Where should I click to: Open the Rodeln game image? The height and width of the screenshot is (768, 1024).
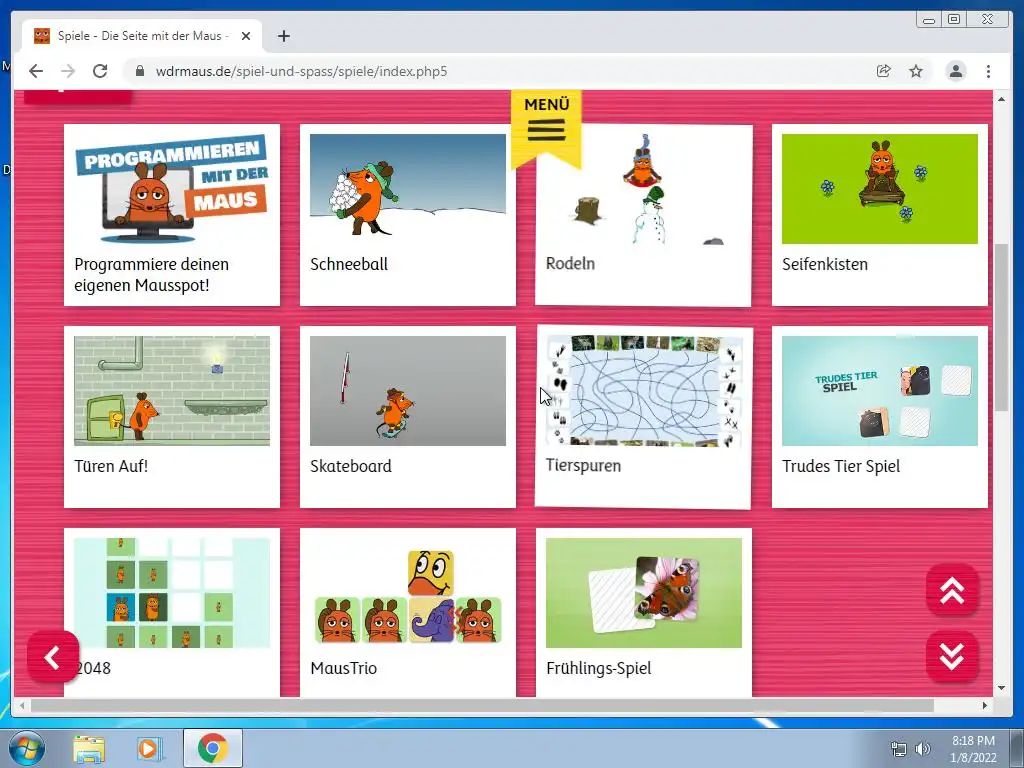[643, 188]
